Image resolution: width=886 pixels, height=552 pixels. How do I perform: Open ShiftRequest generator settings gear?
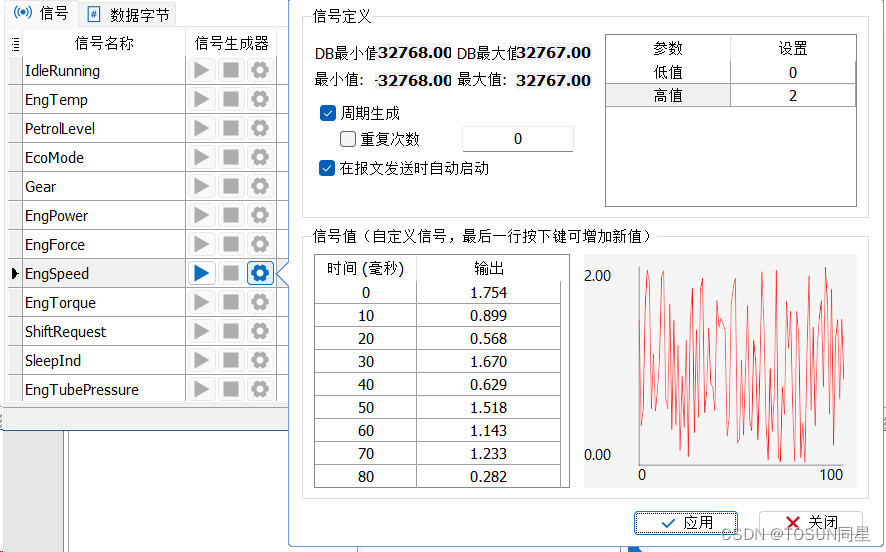point(260,331)
